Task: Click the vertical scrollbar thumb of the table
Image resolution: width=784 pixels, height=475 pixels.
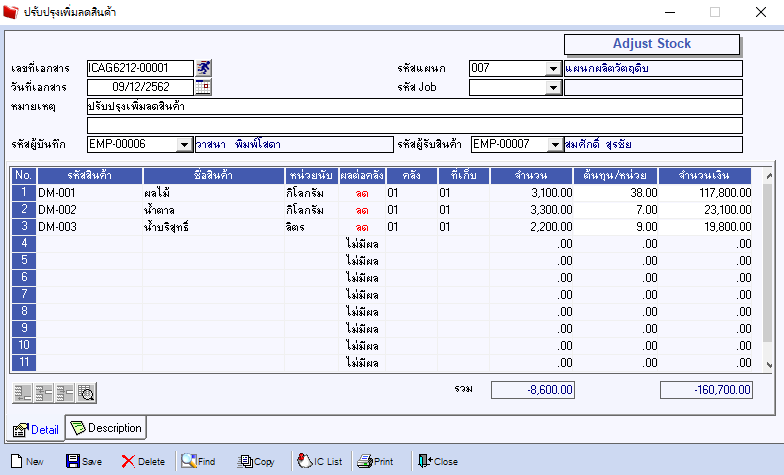Action: [x=768, y=263]
